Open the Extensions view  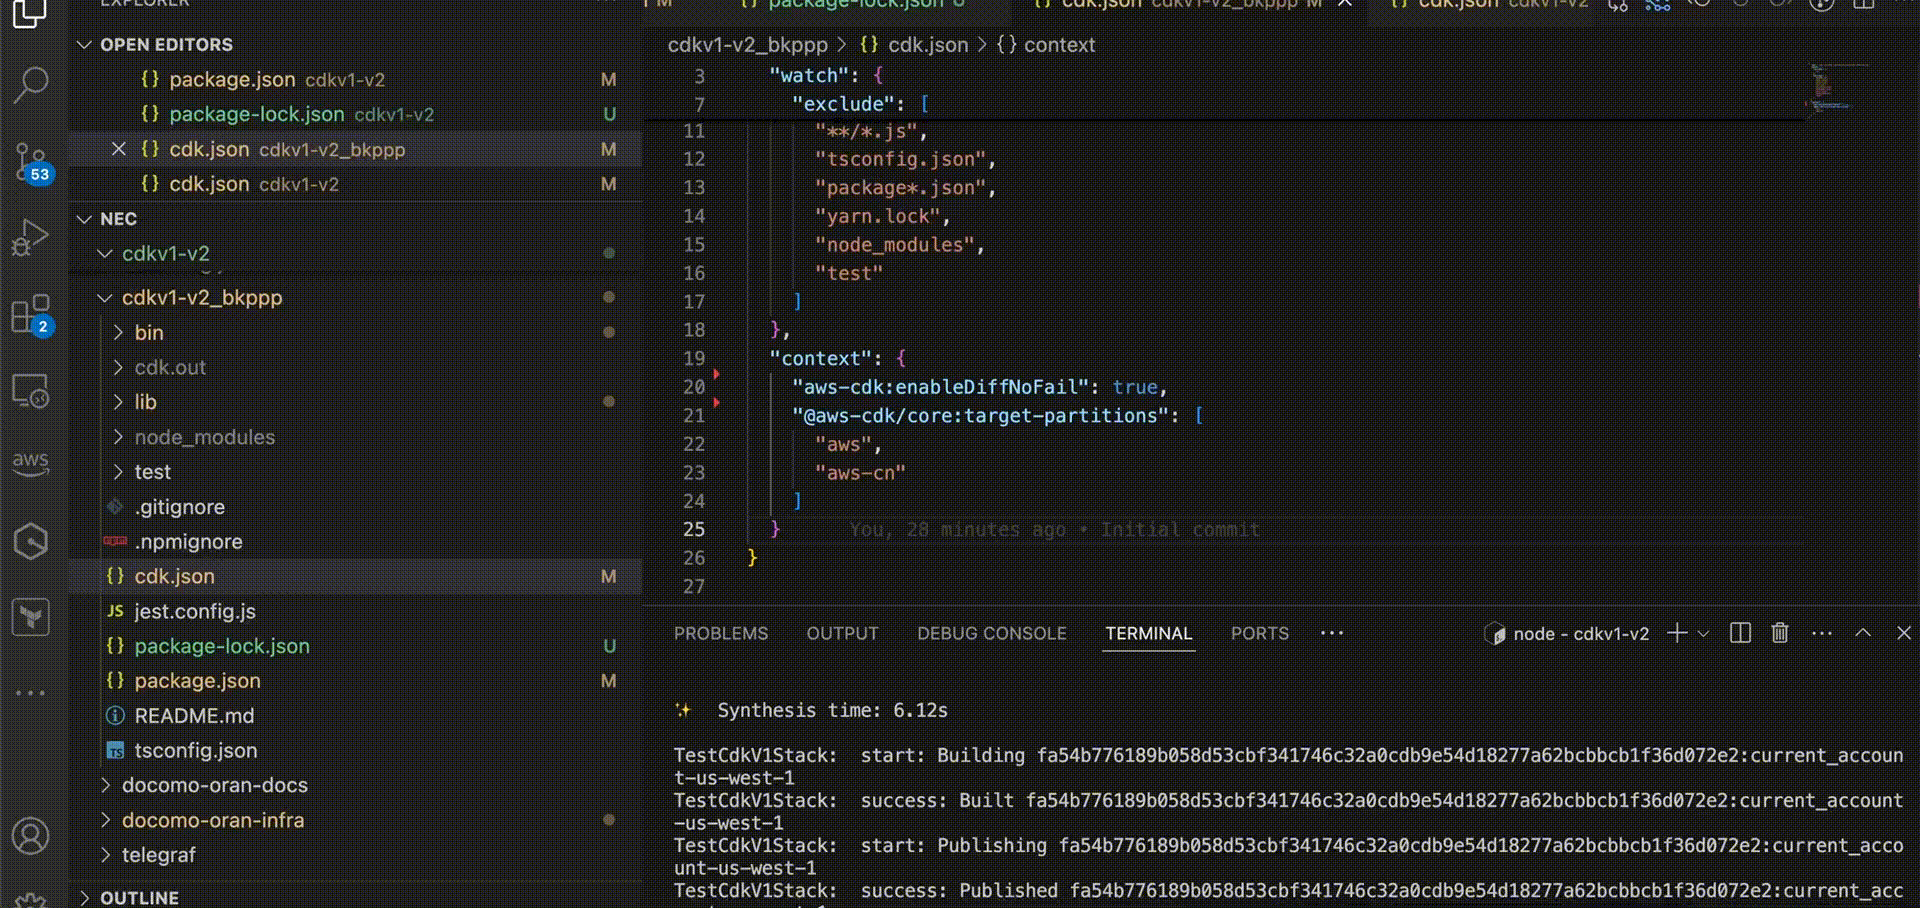point(31,314)
